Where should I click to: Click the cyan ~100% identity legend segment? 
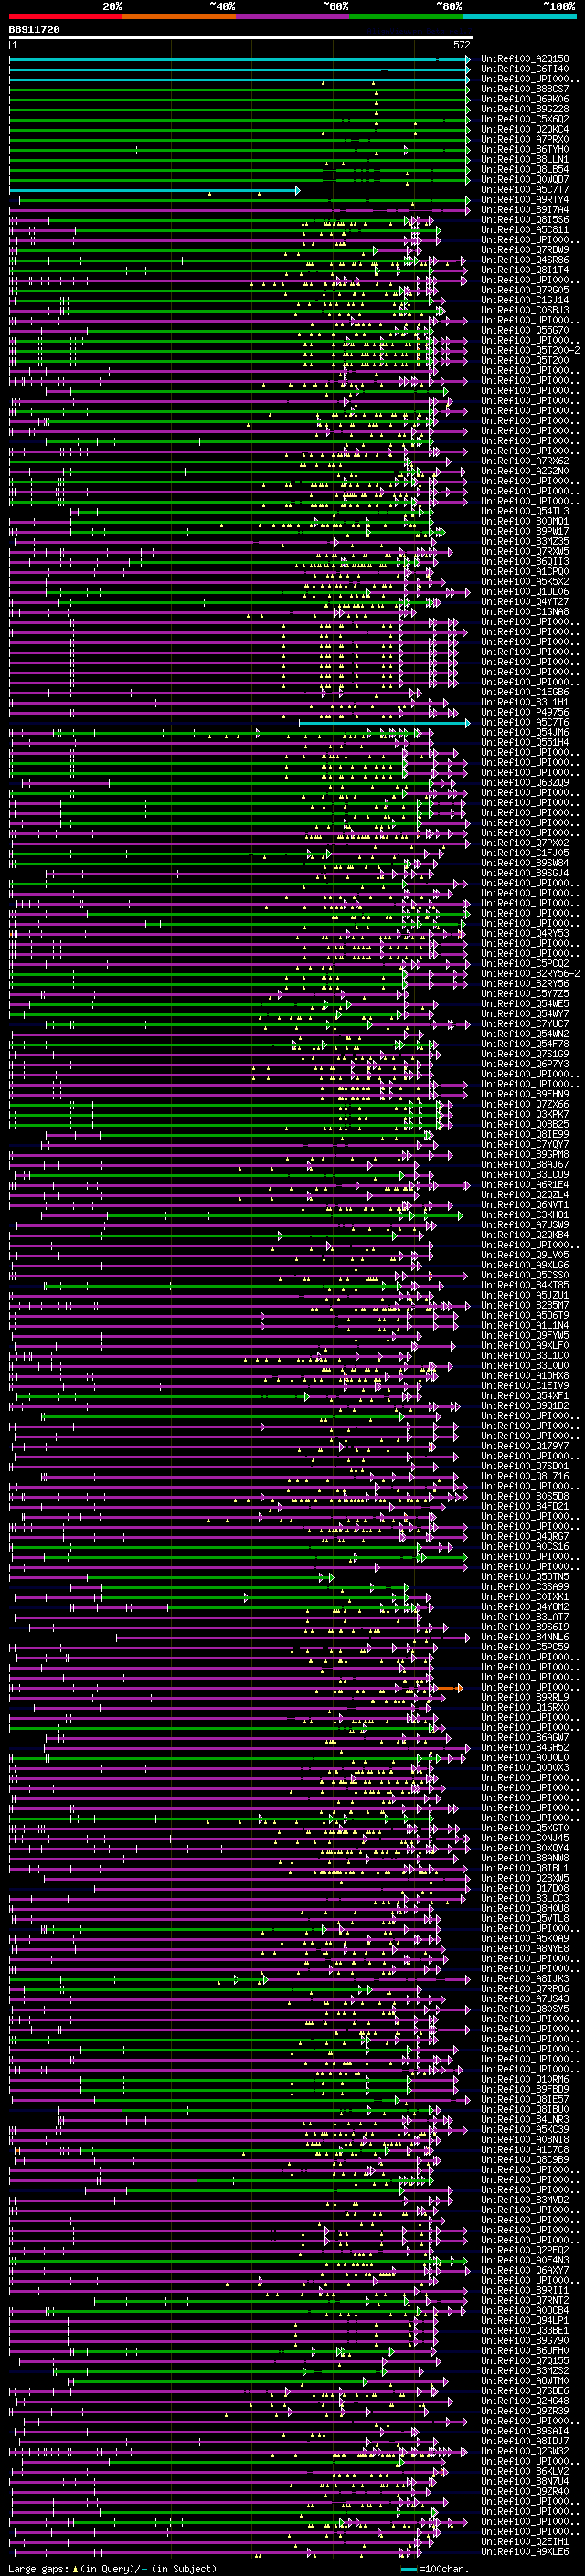pos(519,16)
